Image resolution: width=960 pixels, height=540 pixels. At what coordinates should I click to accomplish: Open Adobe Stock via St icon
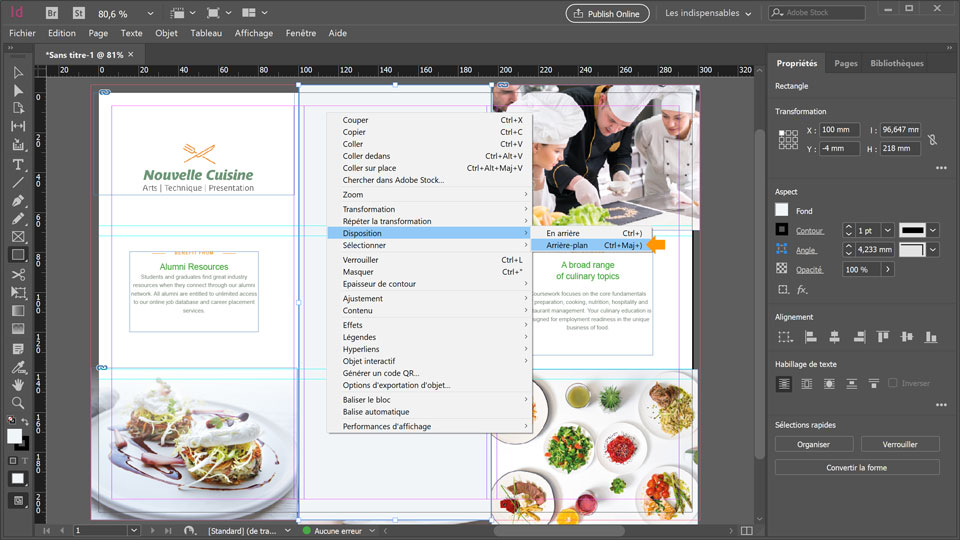[x=78, y=13]
